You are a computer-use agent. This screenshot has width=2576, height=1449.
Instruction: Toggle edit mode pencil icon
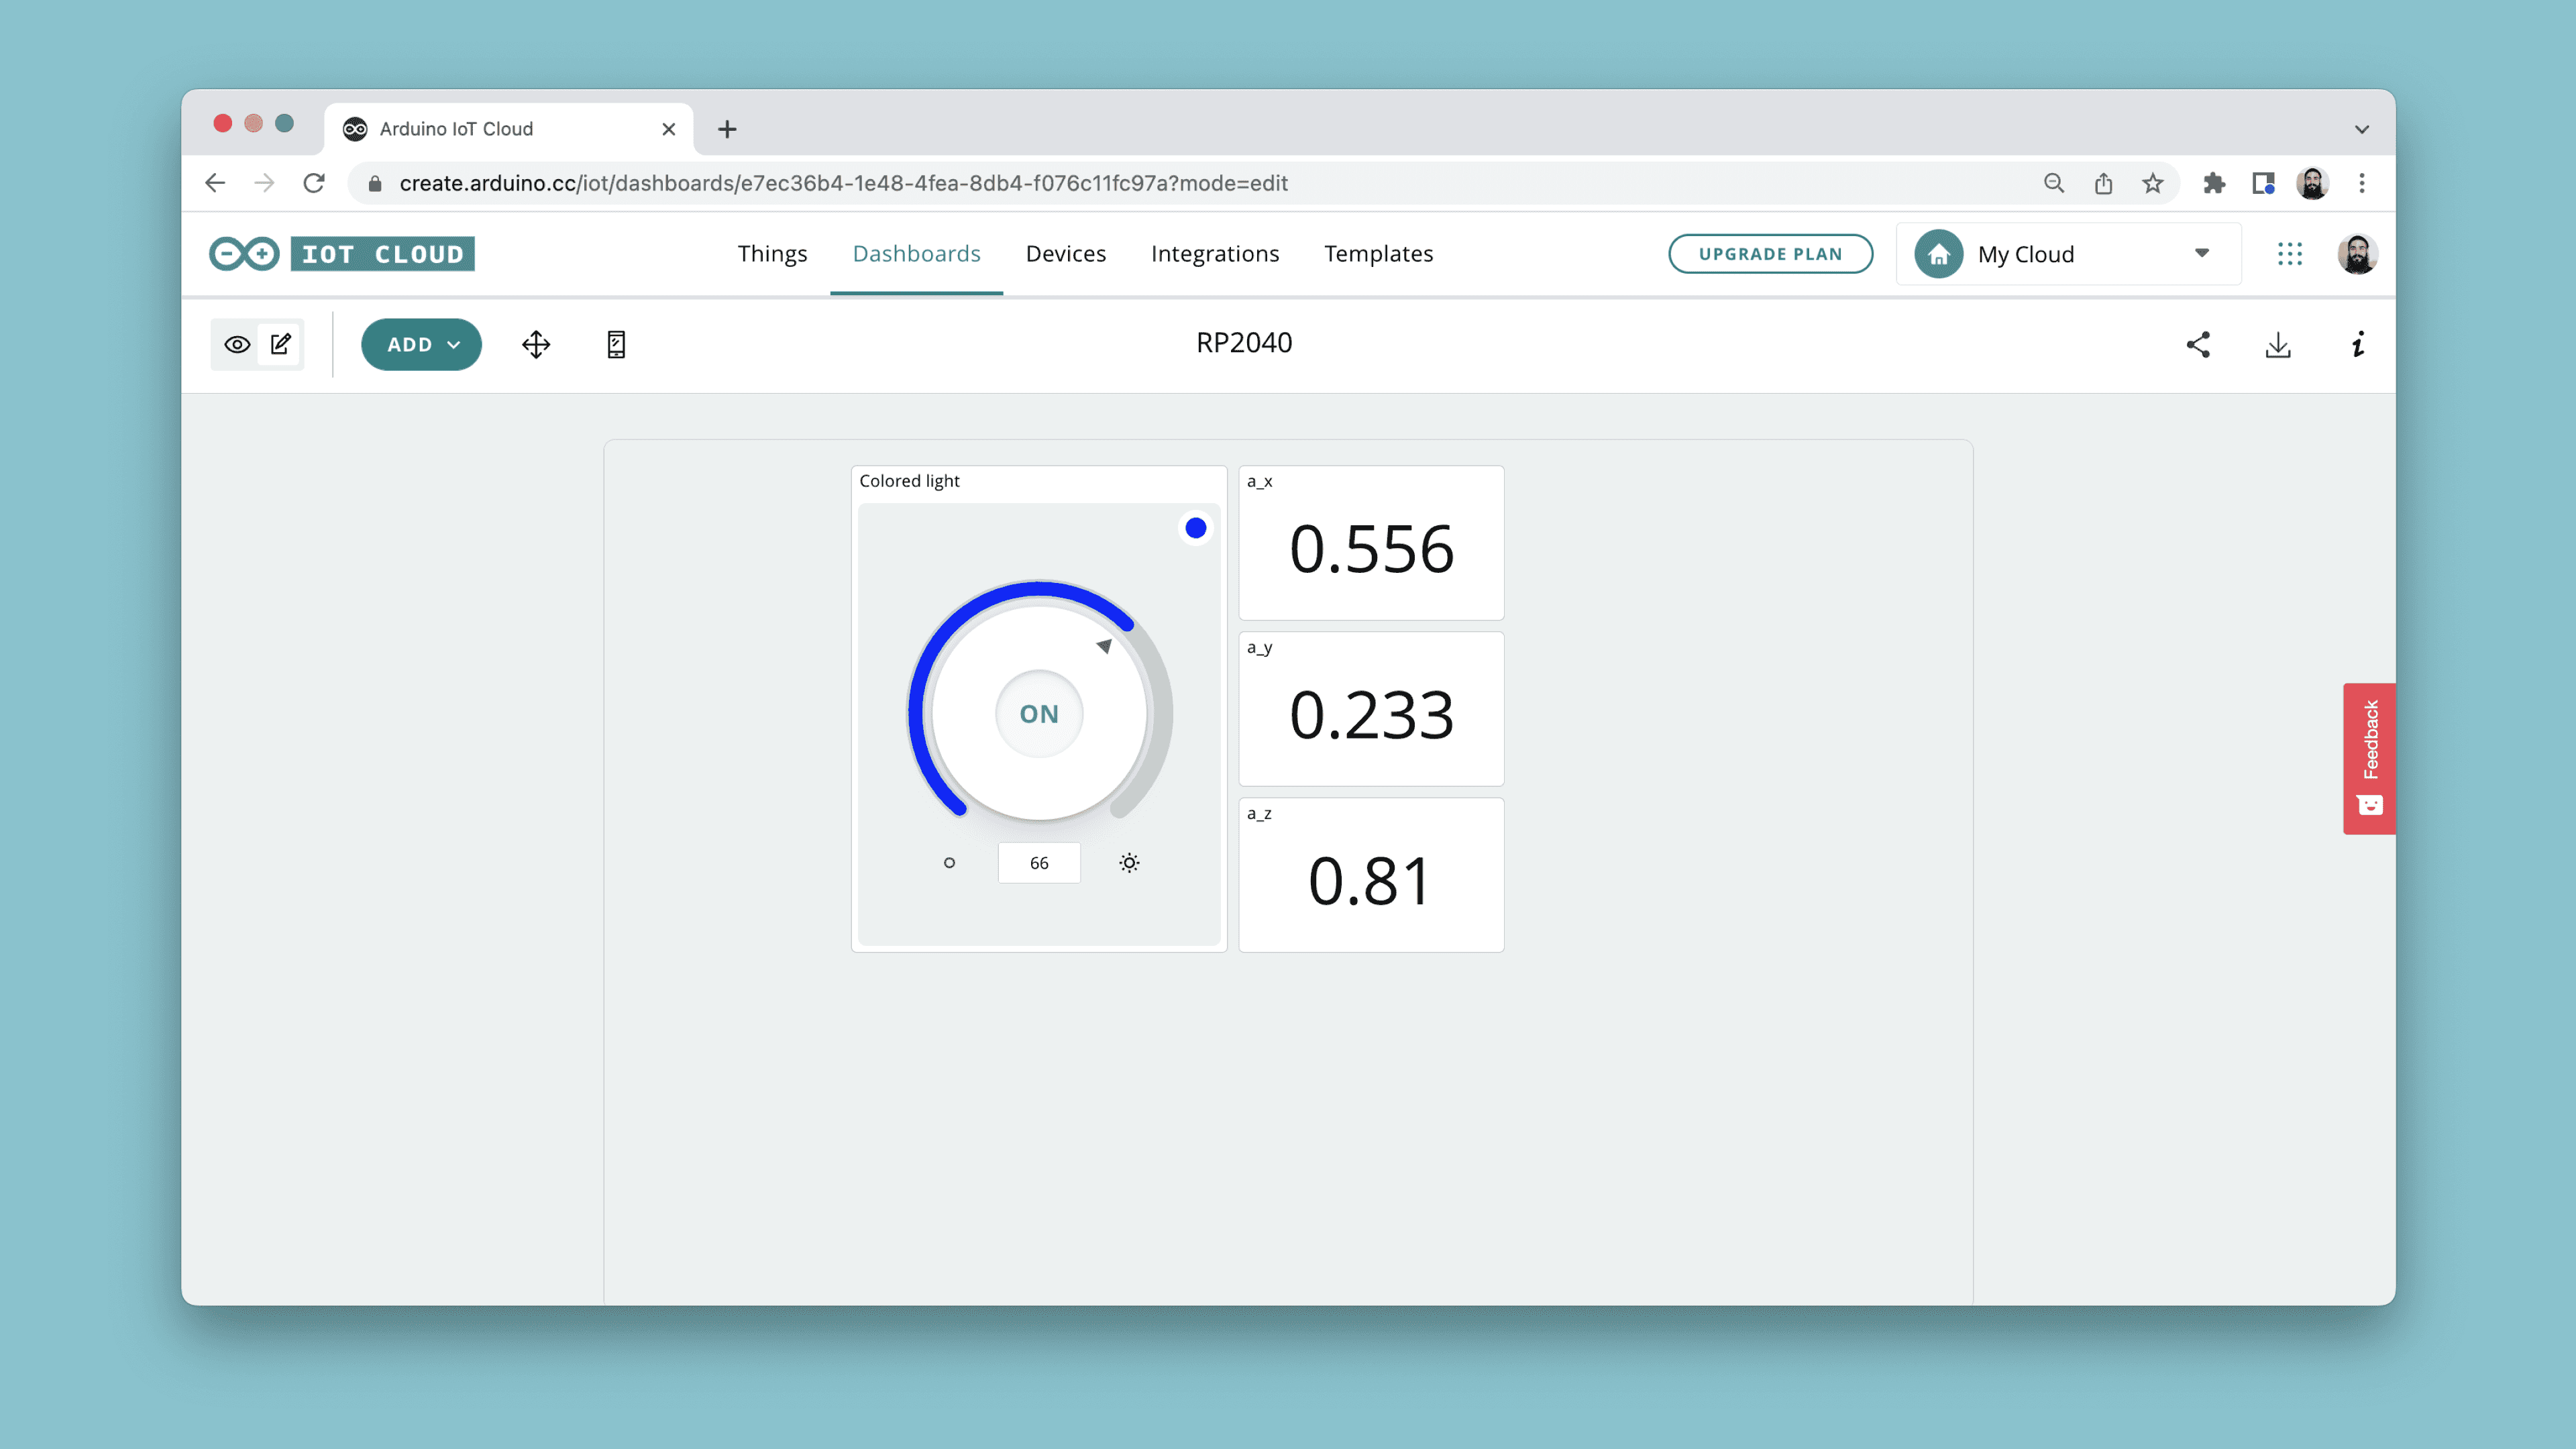[x=281, y=344]
